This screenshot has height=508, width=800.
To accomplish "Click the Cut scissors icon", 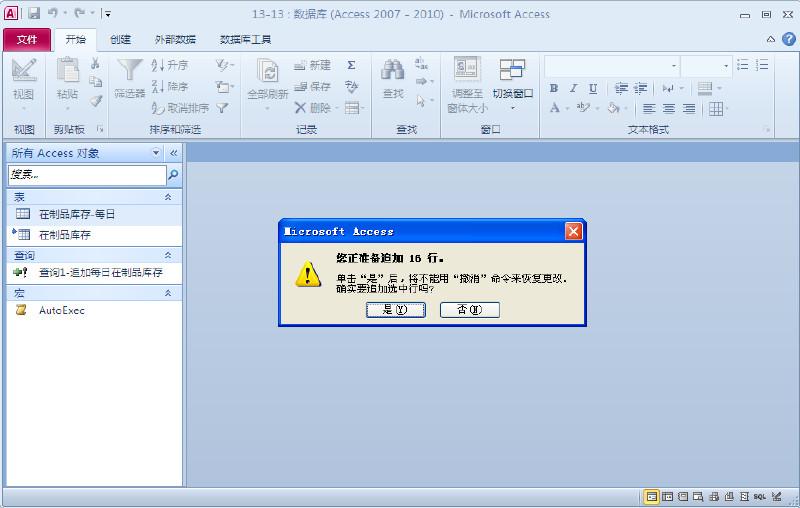I will click(95, 64).
